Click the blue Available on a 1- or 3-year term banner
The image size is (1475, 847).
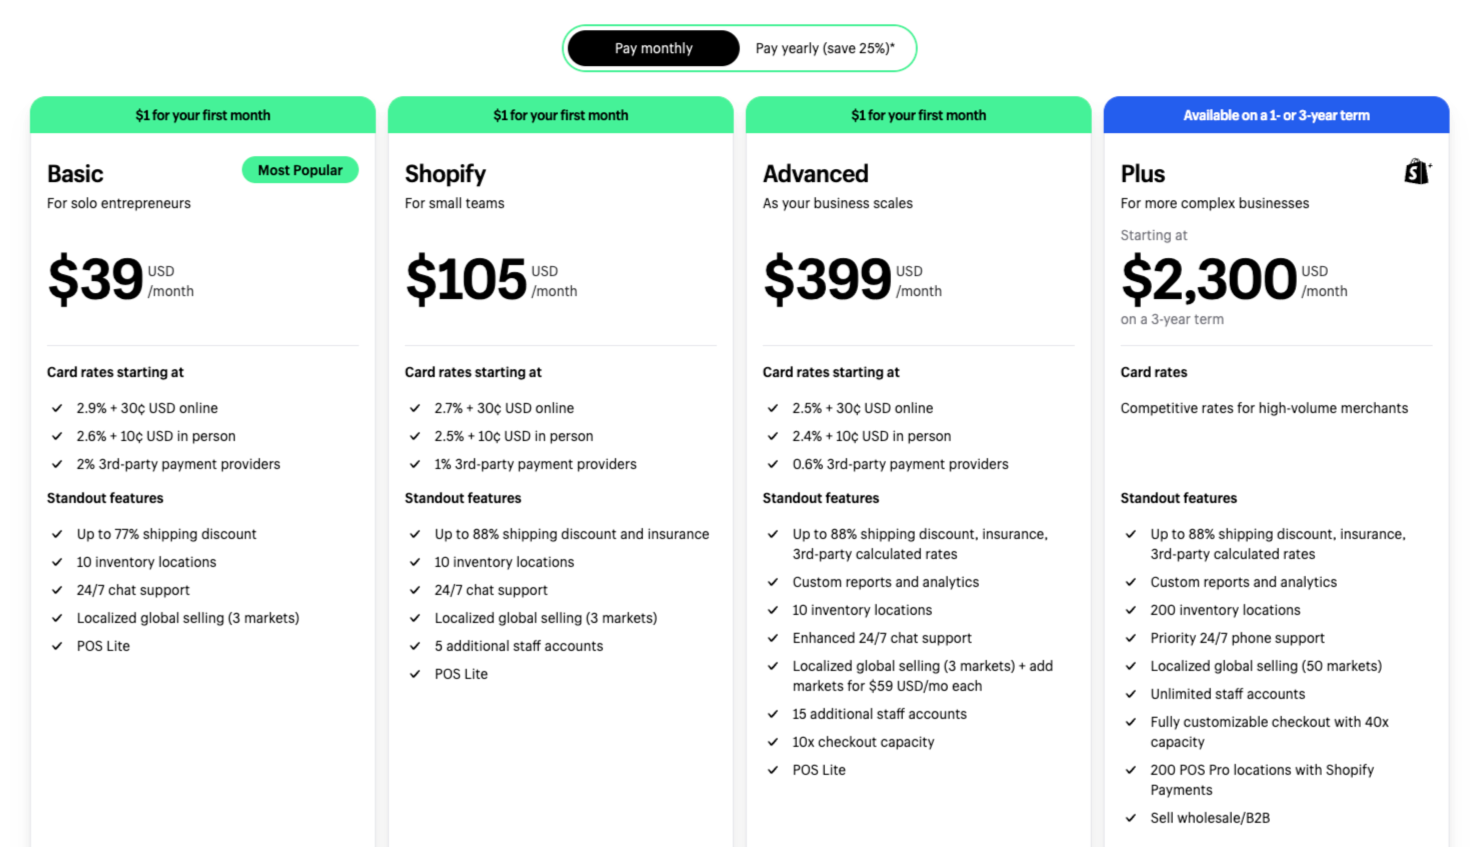1276,115
